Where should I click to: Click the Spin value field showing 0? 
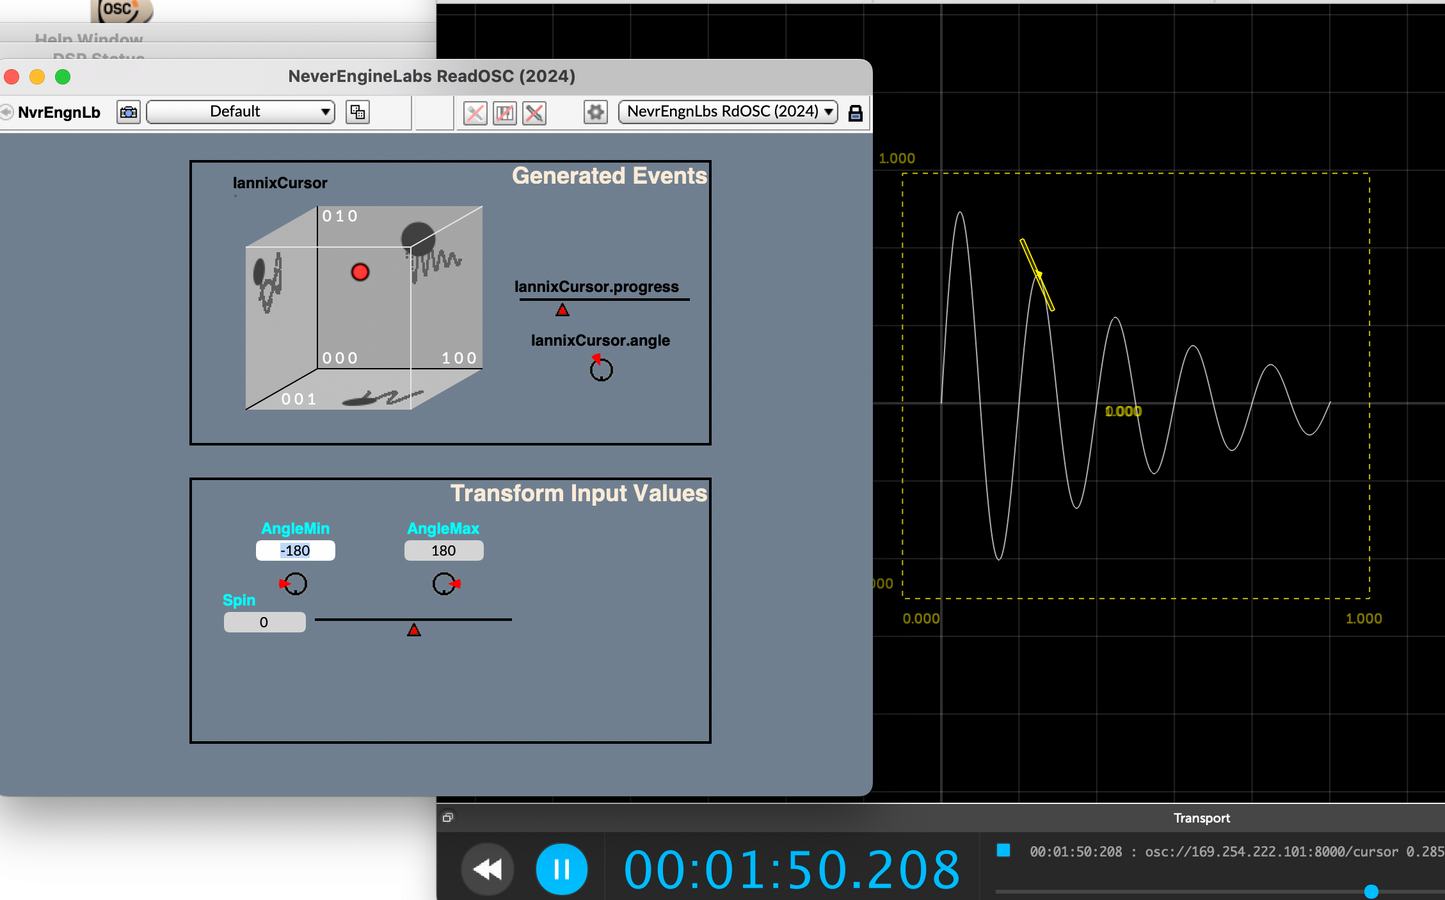[264, 622]
